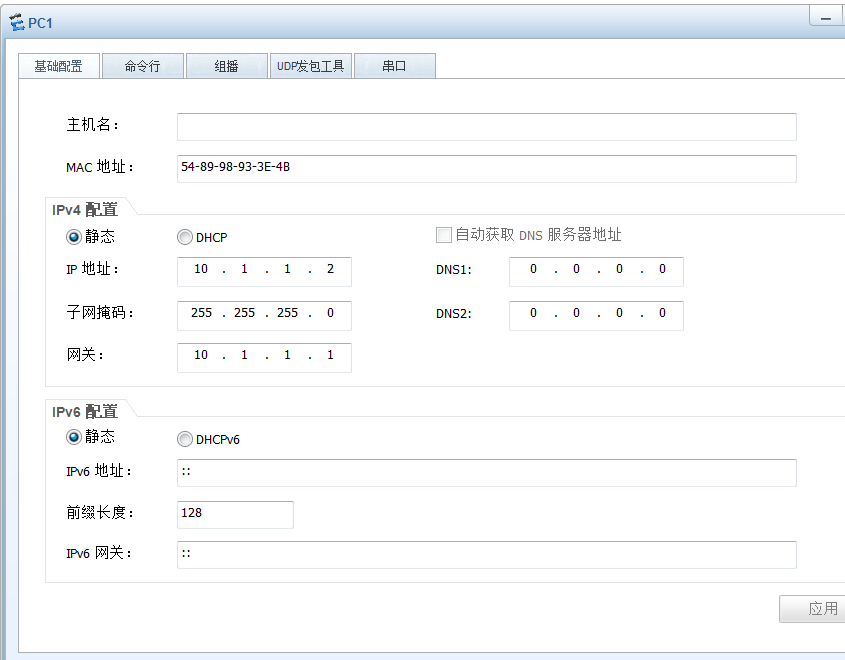Click the 网关 field 10.1.1.1
845x660 pixels.
click(x=264, y=358)
